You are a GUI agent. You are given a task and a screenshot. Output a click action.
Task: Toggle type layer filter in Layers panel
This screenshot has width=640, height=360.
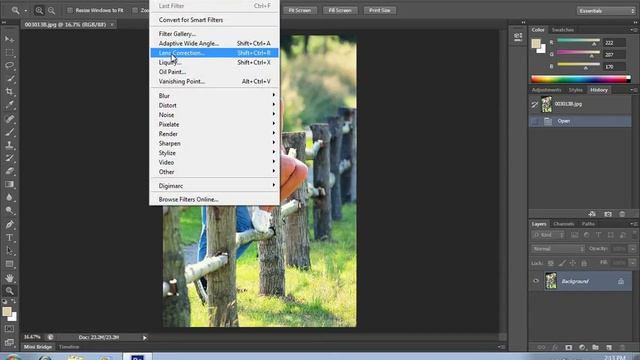[x=598, y=235]
